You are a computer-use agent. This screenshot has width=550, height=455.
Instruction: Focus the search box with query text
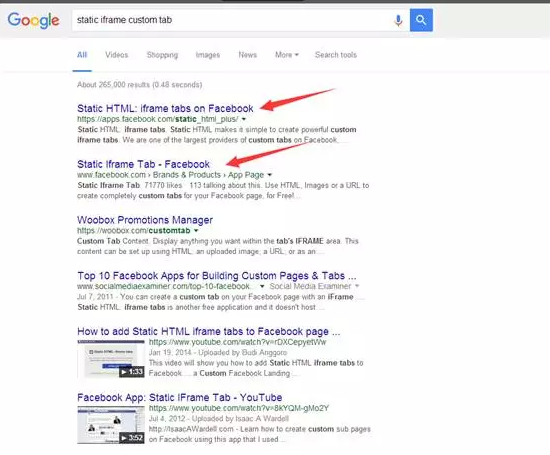click(232, 20)
